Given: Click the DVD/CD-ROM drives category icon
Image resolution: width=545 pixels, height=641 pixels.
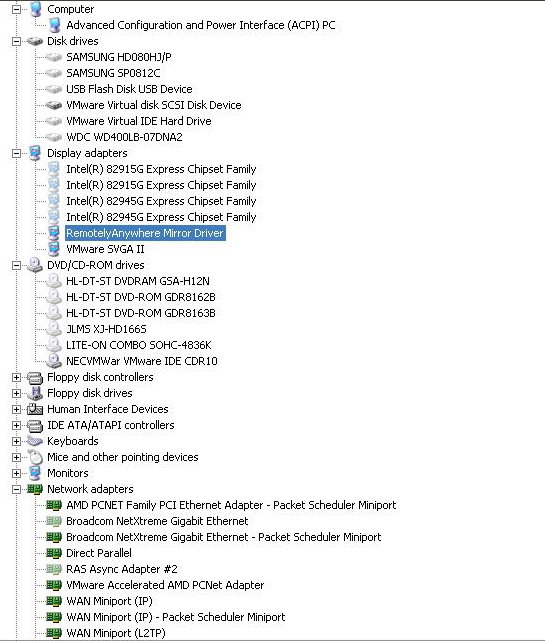Looking at the screenshot, I should (x=35, y=265).
